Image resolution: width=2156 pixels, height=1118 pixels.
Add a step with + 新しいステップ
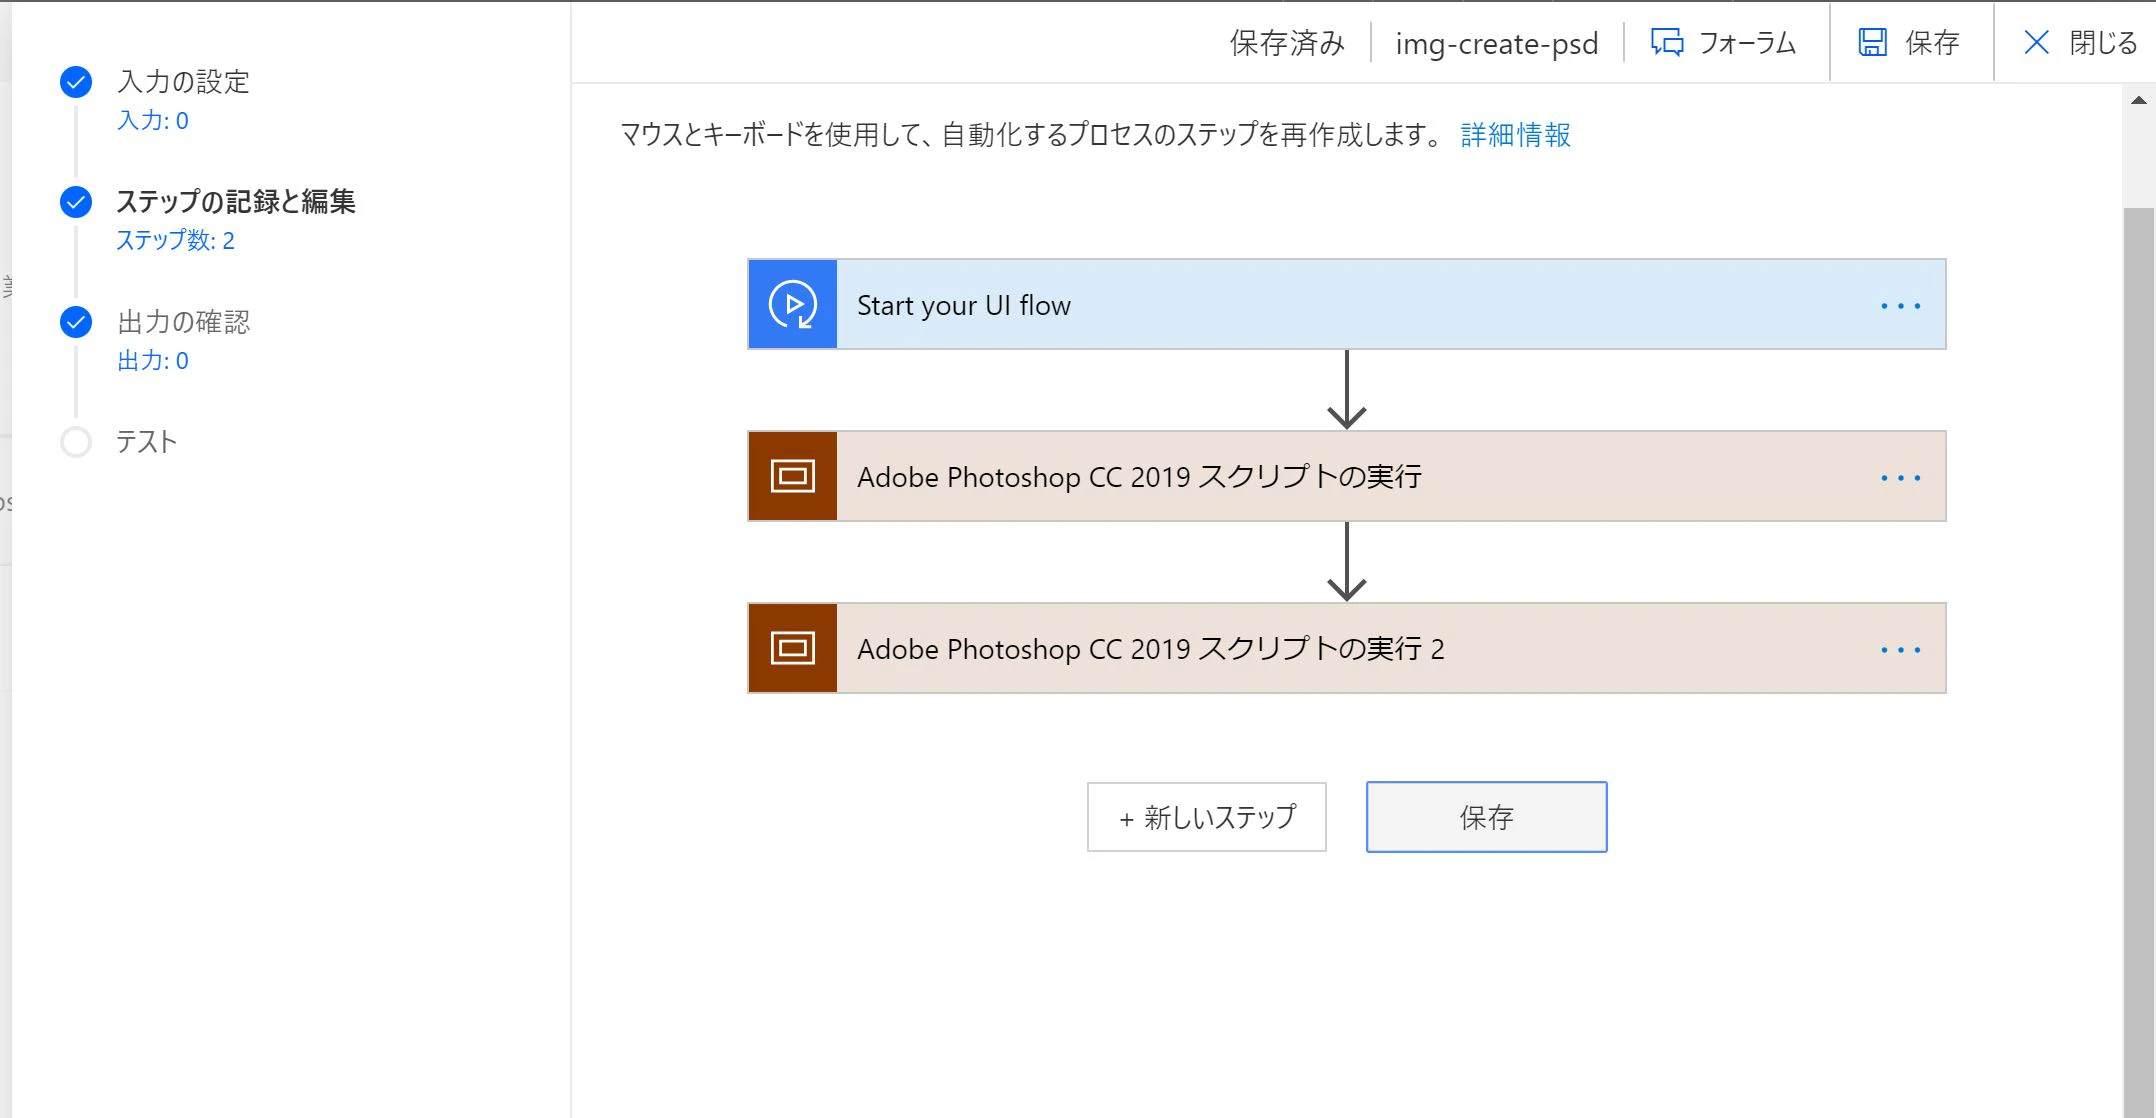pos(1207,817)
